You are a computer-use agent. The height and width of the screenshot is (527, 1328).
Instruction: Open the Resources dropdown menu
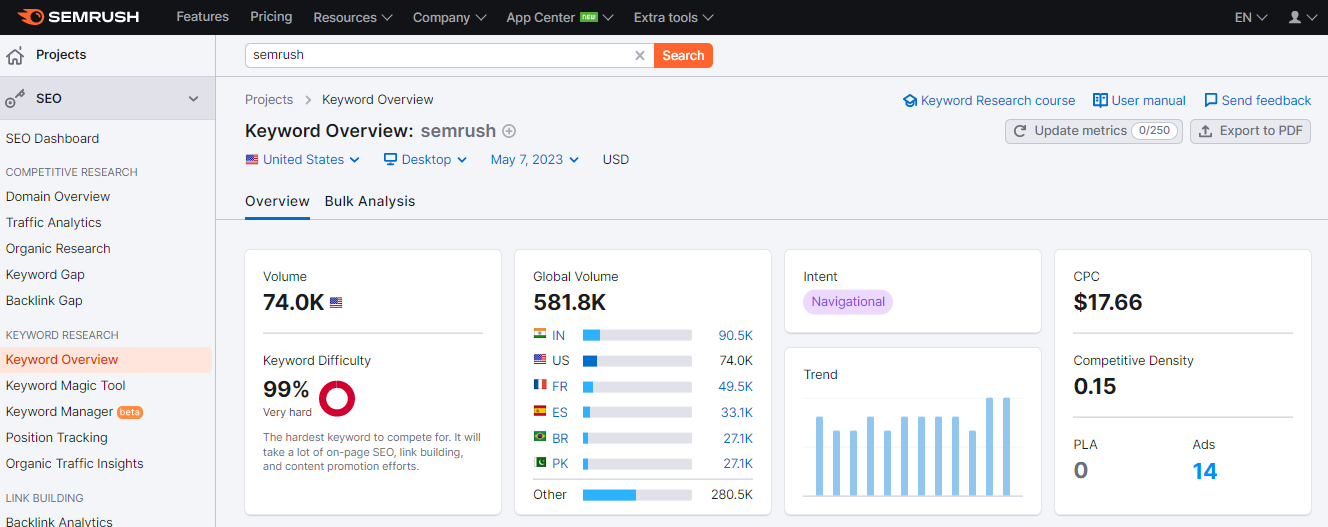pos(353,17)
